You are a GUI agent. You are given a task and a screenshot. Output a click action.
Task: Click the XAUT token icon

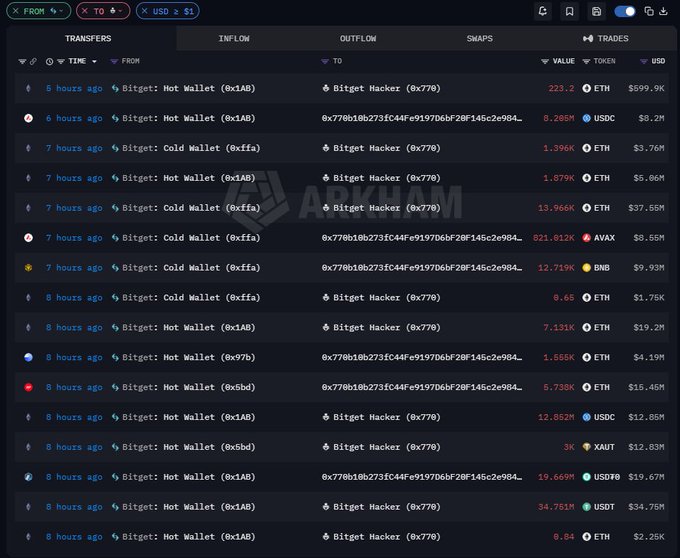click(x=586, y=447)
